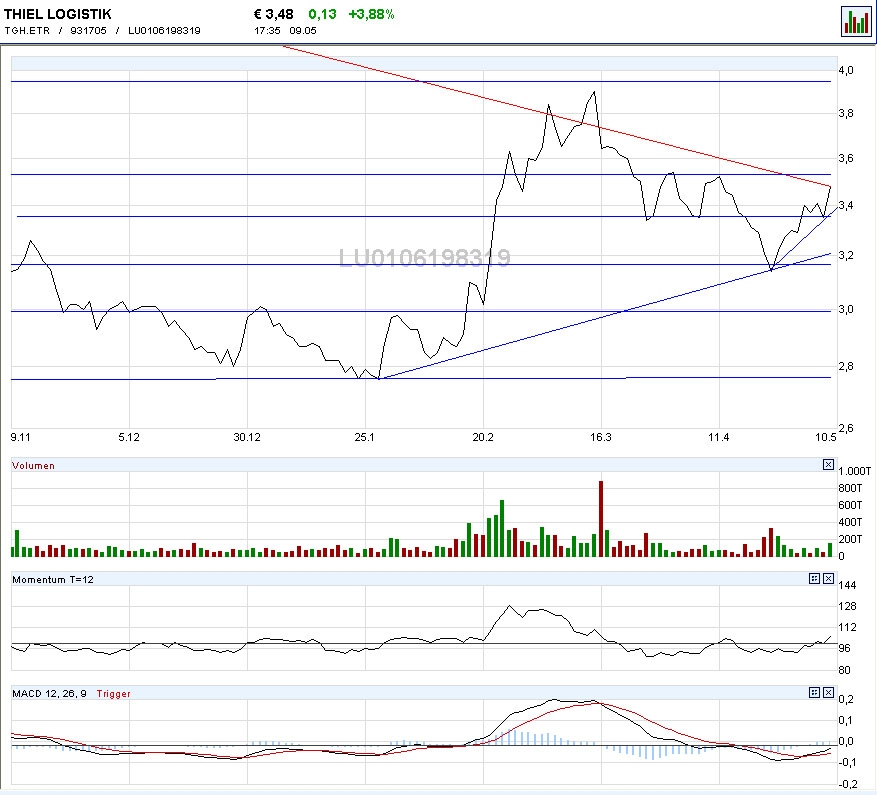Screen dimensions: 877x795
Task: Click the 112 momentum axis label
Action: (x=847, y=628)
